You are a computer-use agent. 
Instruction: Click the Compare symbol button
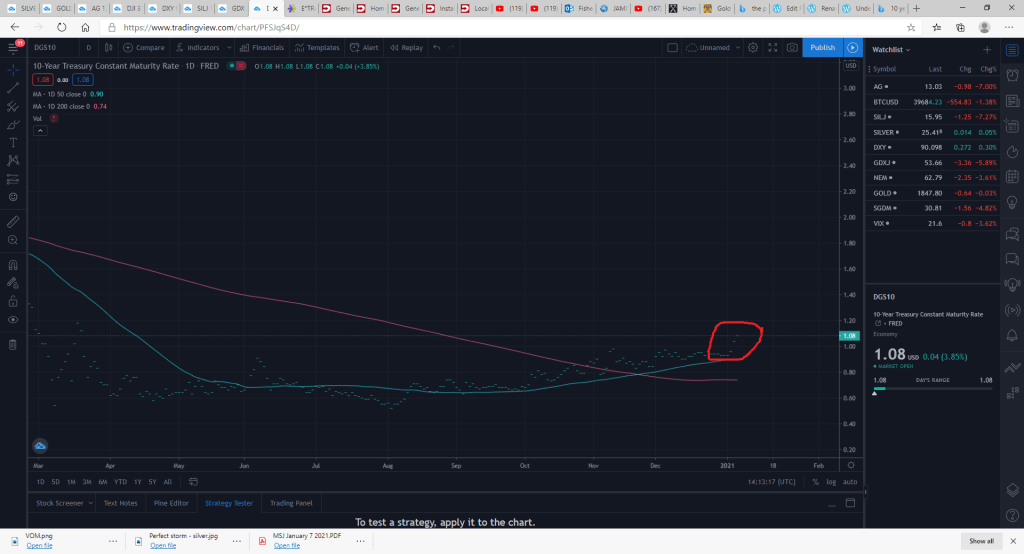145,47
